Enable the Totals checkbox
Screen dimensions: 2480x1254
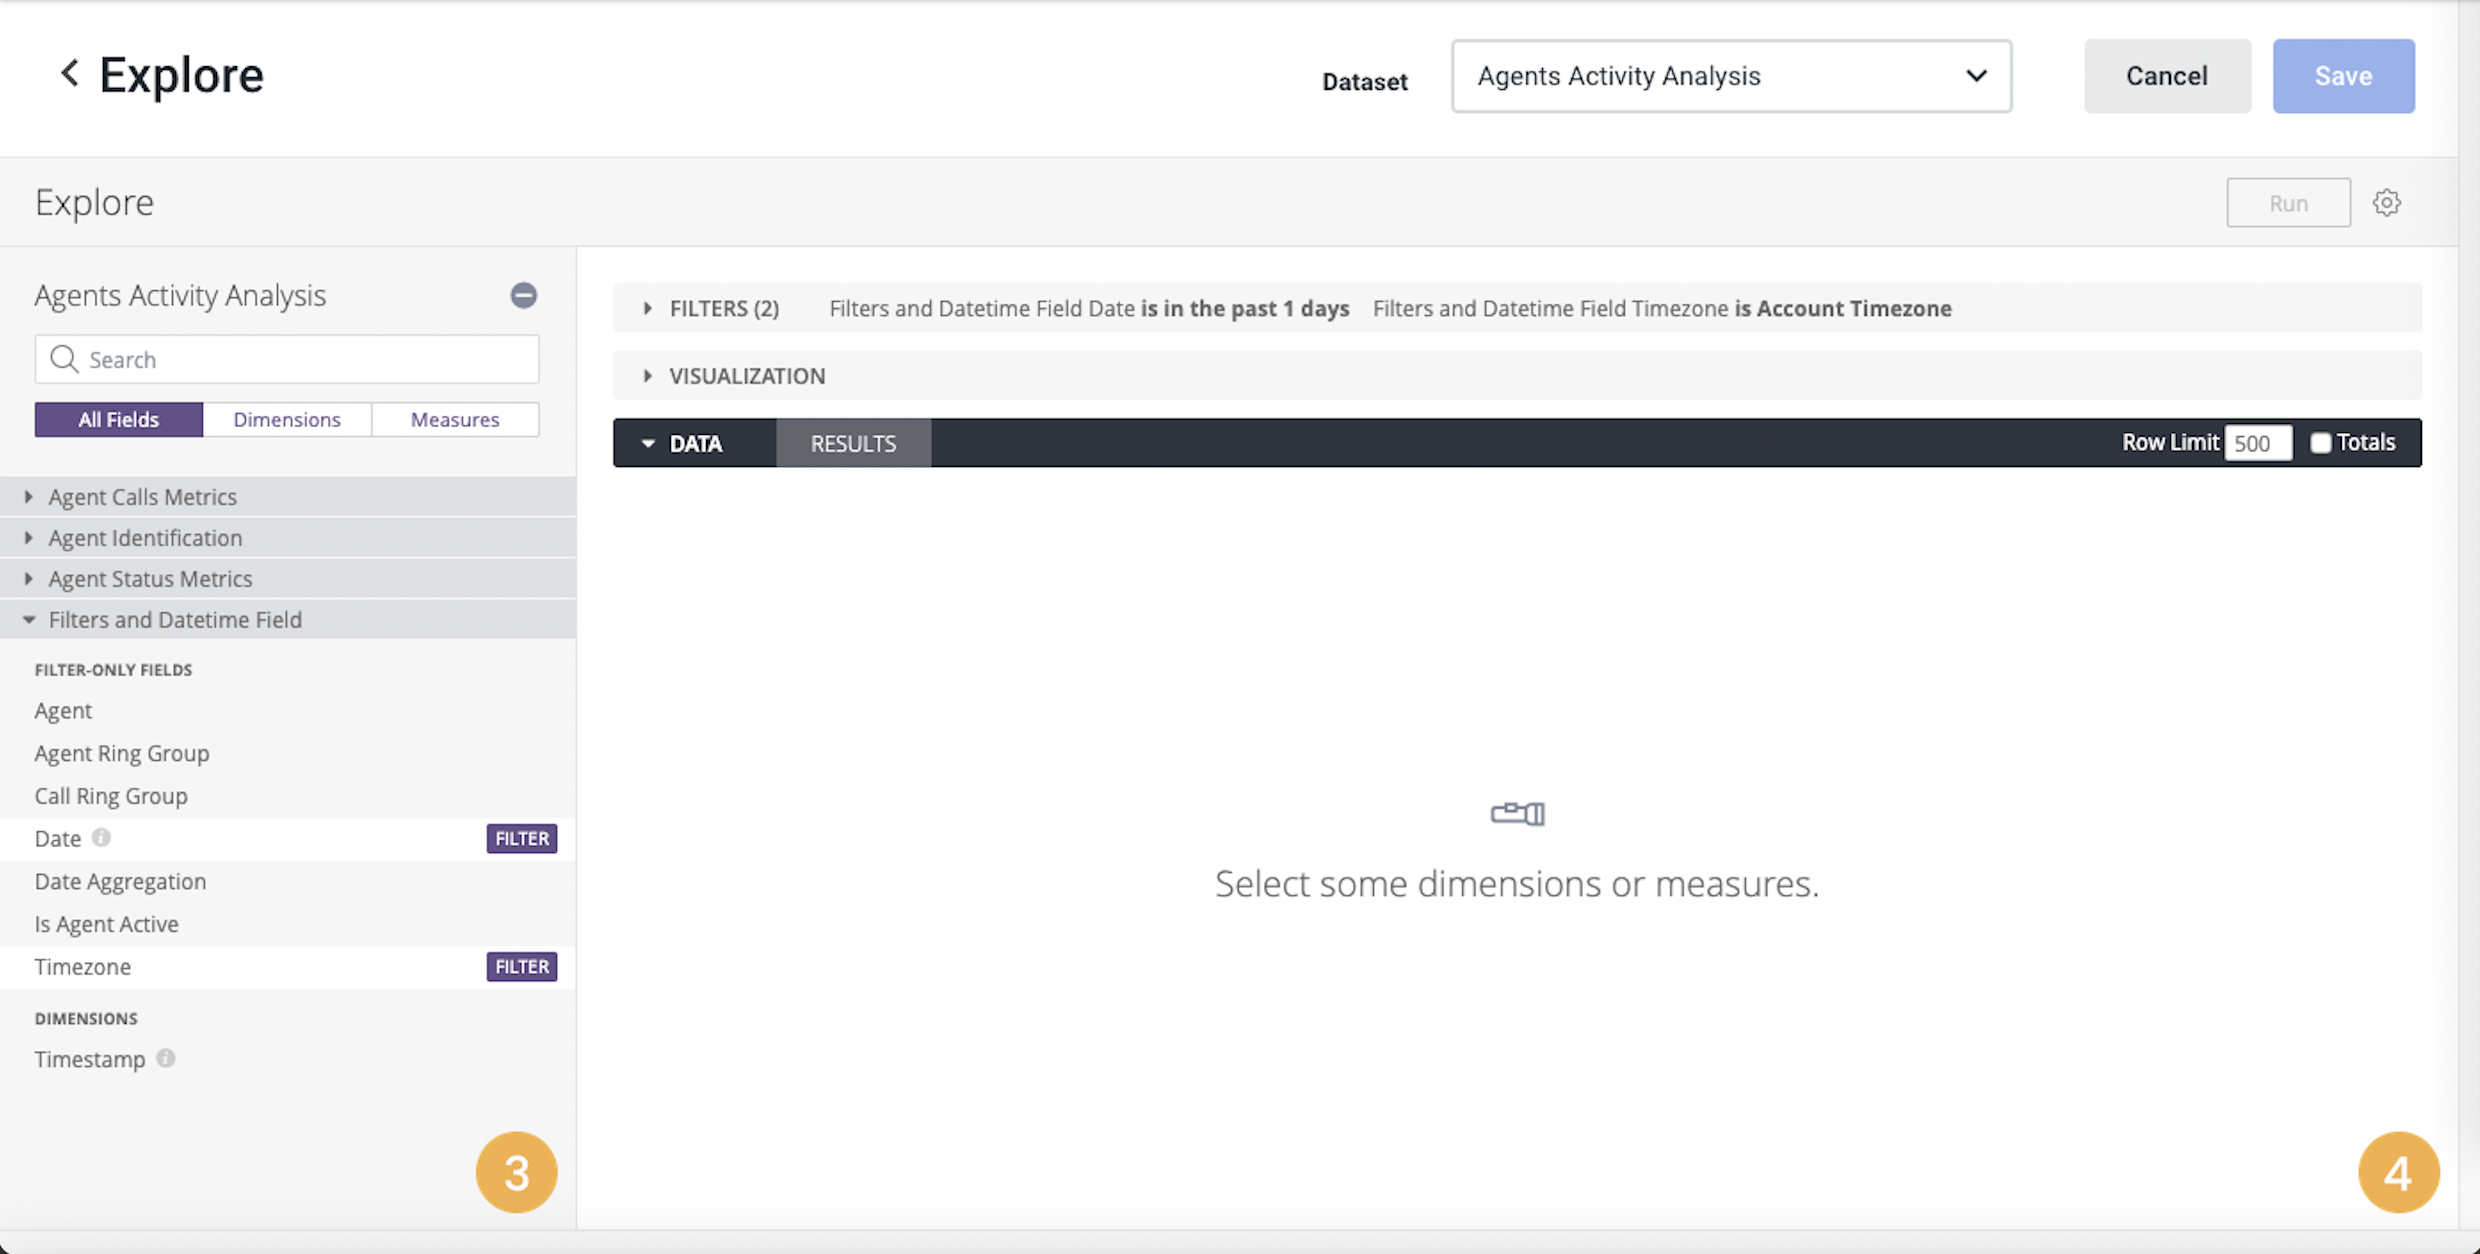pos(2322,441)
